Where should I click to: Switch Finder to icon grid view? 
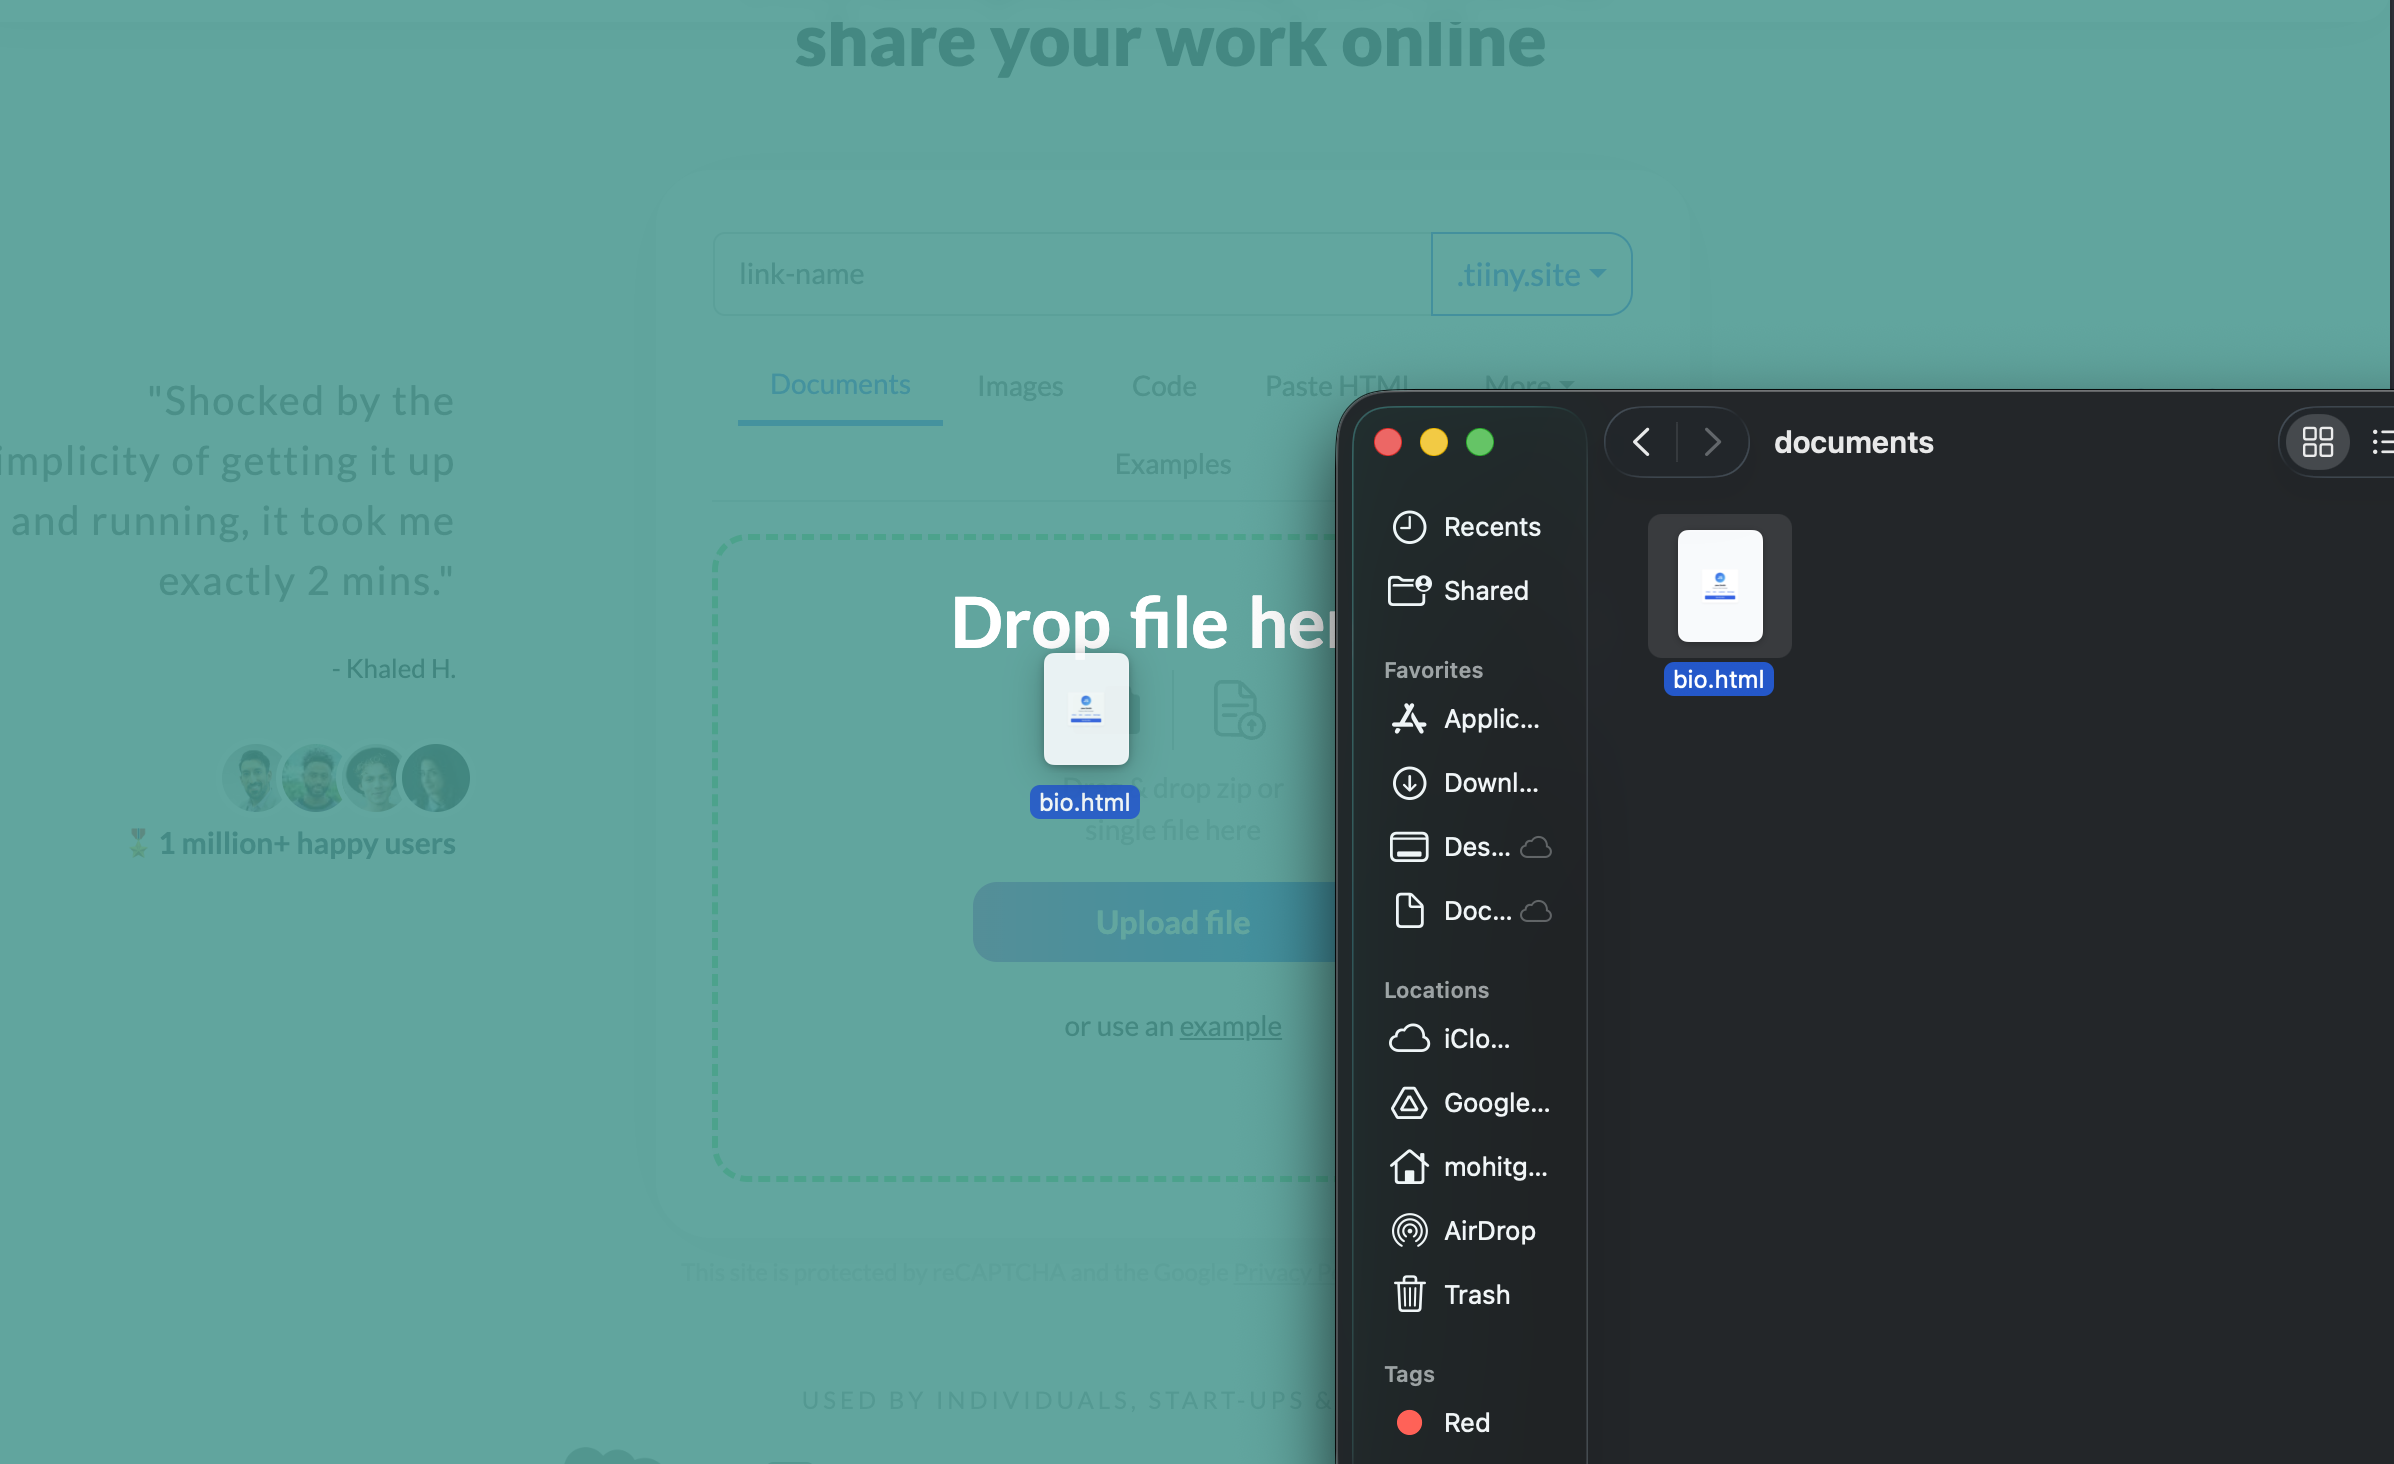(2317, 442)
